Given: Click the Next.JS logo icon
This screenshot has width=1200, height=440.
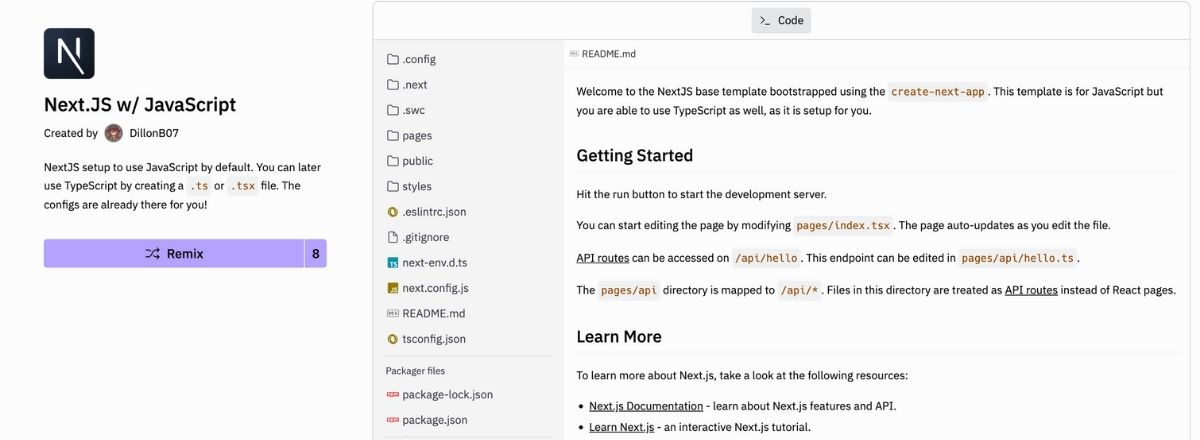Looking at the screenshot, I should click(x=69, y=54).
